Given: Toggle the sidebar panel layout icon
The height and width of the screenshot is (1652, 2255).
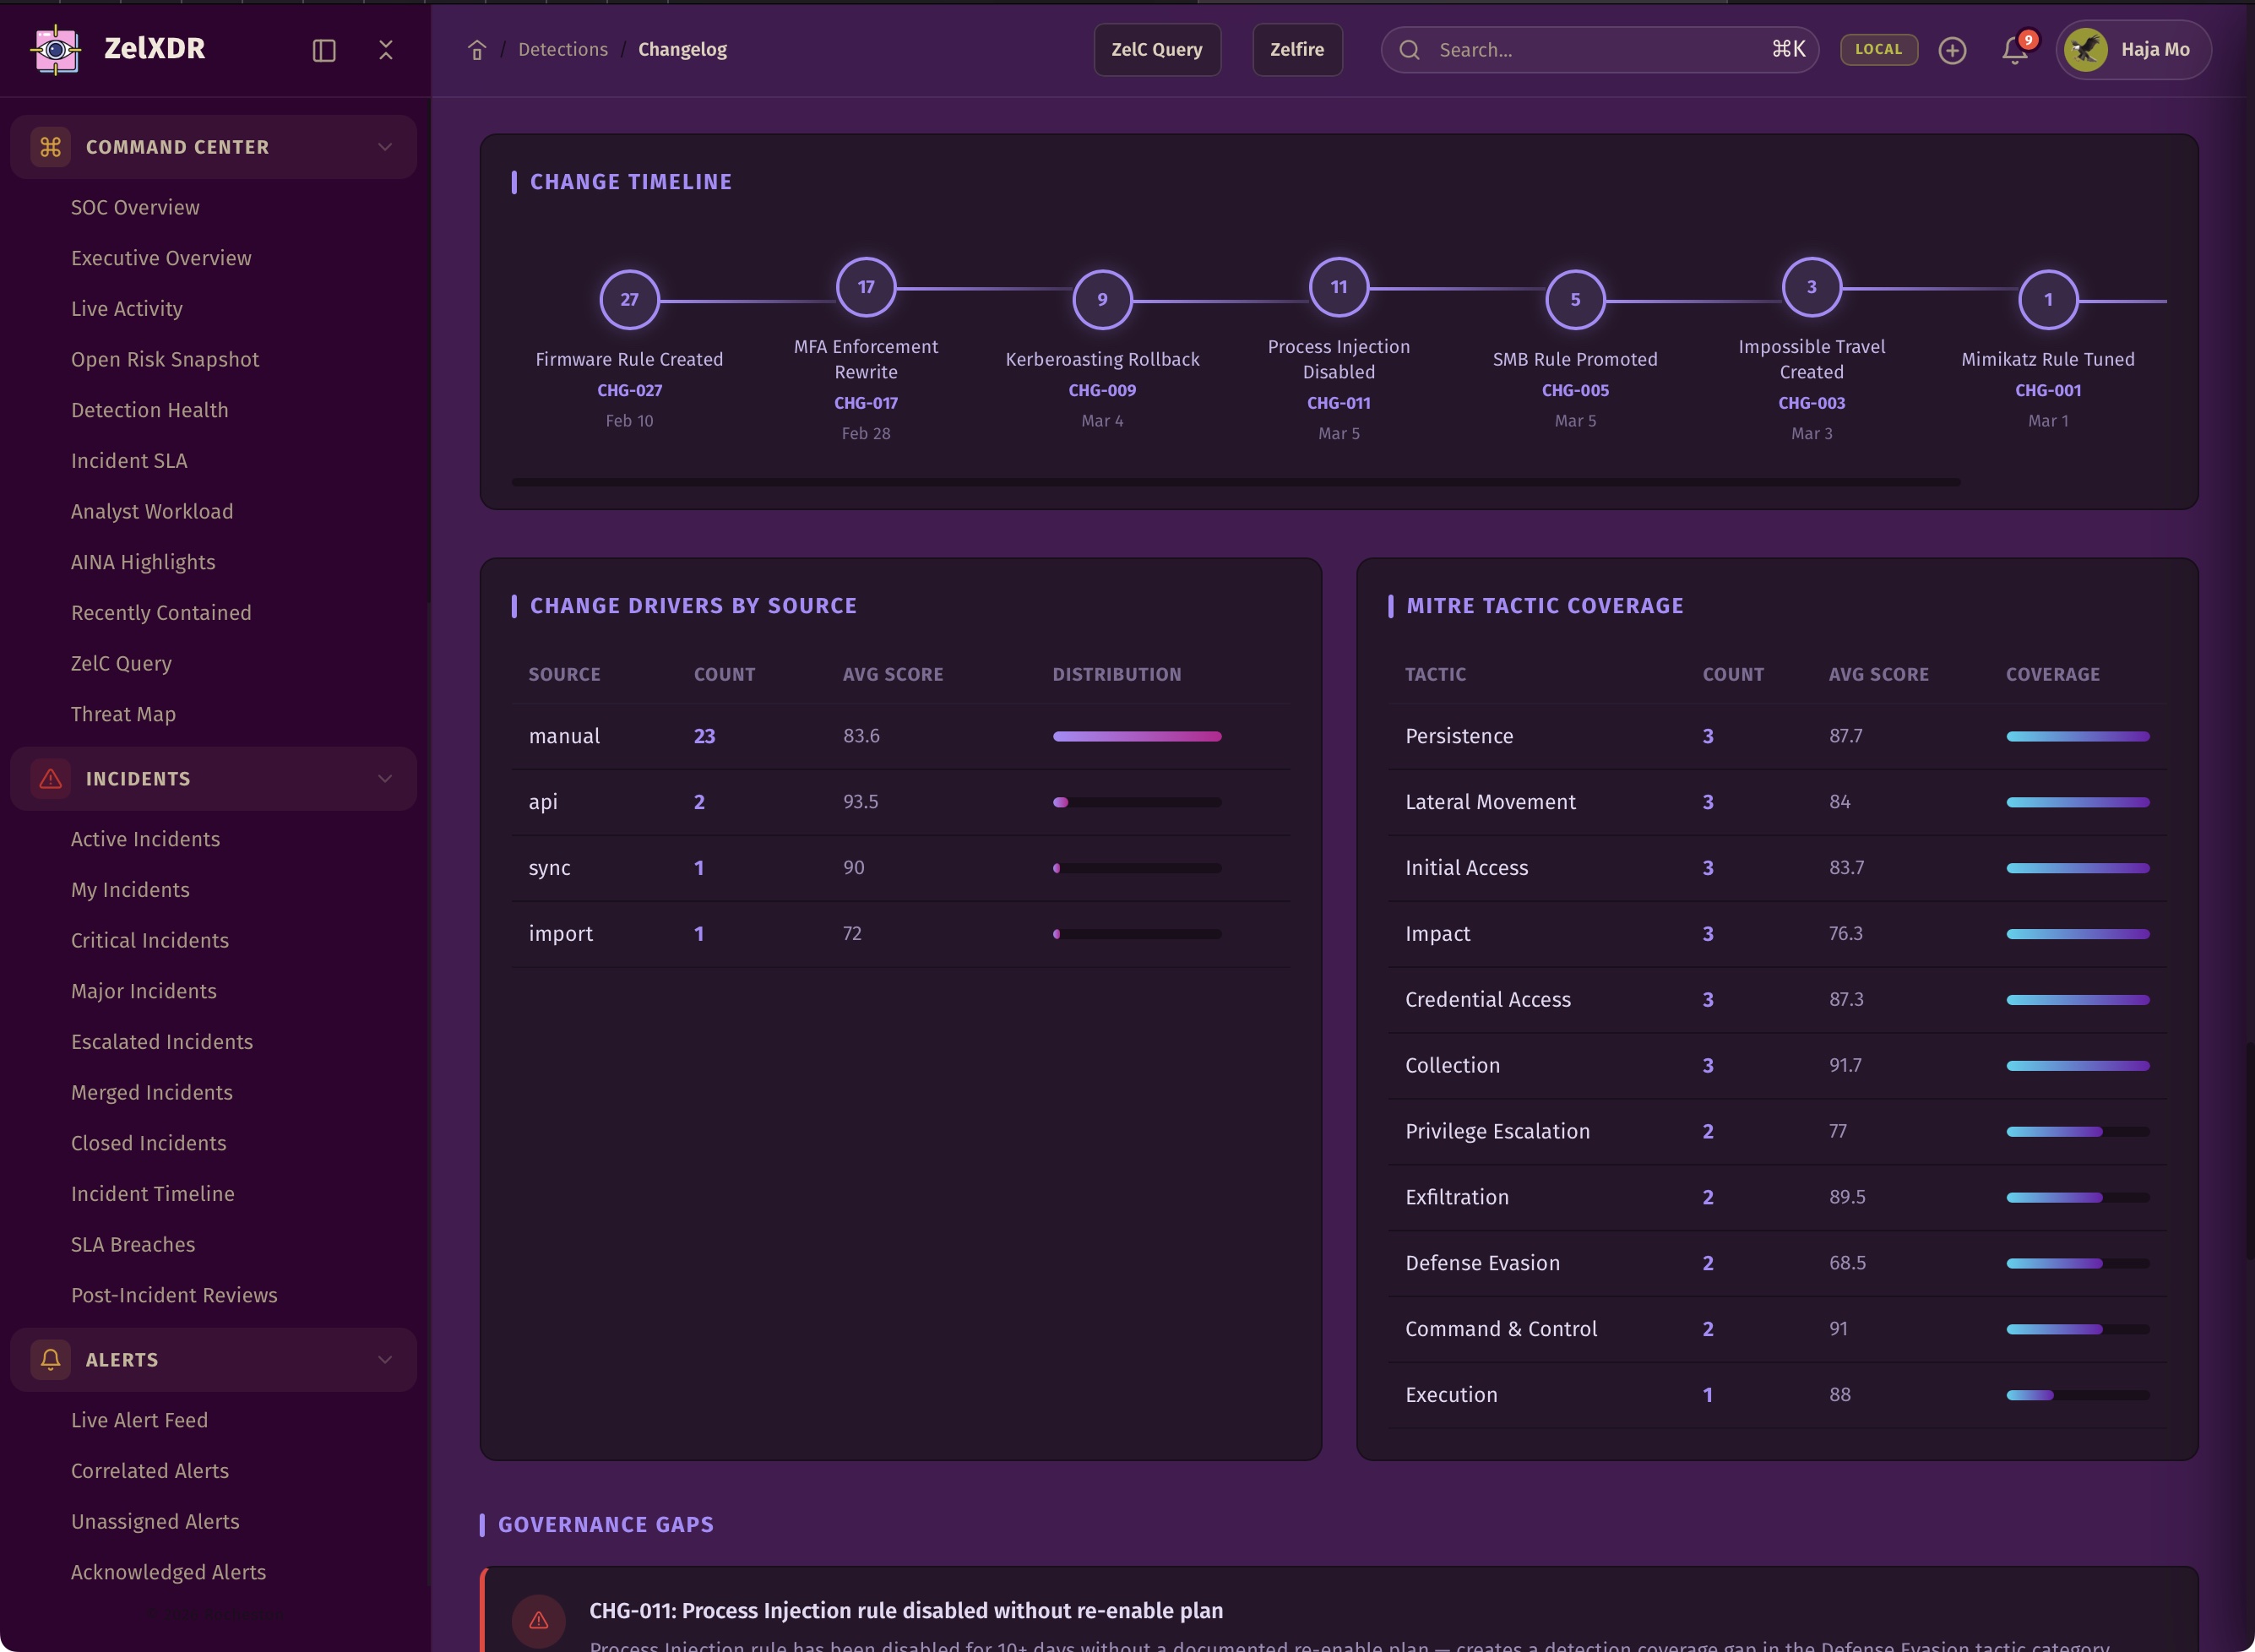Looking at the screenshot, I should tap(324, 50).
